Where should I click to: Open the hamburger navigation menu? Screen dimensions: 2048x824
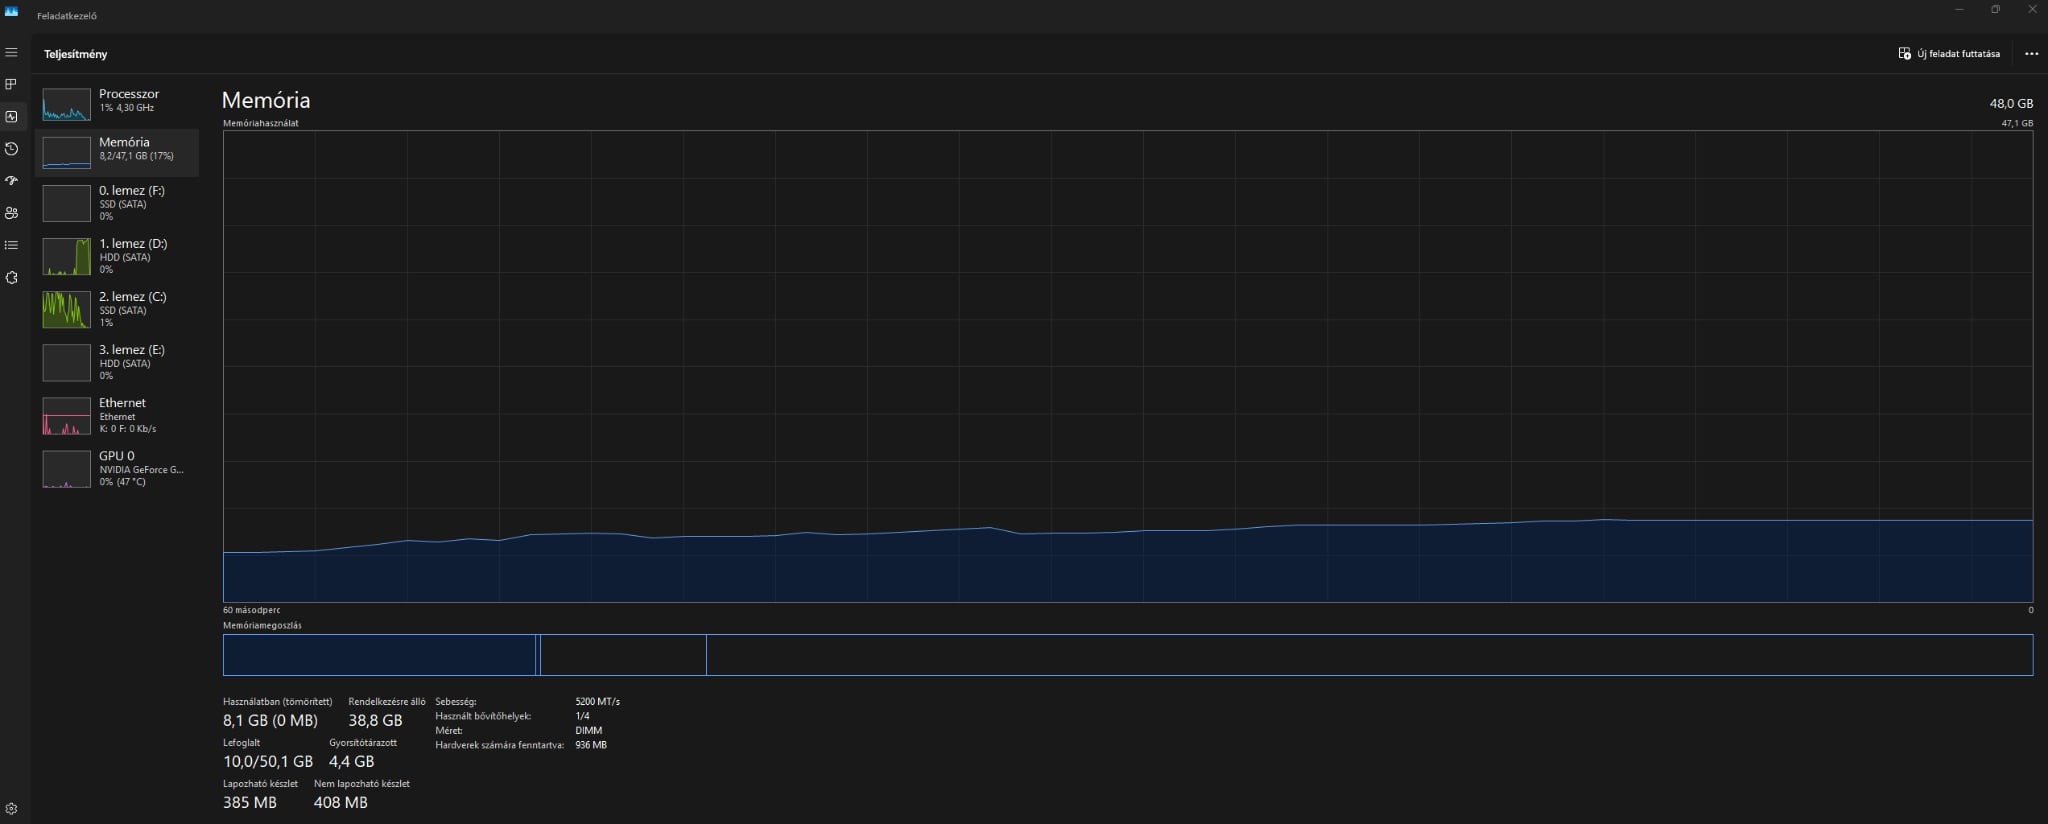(12, 52)
